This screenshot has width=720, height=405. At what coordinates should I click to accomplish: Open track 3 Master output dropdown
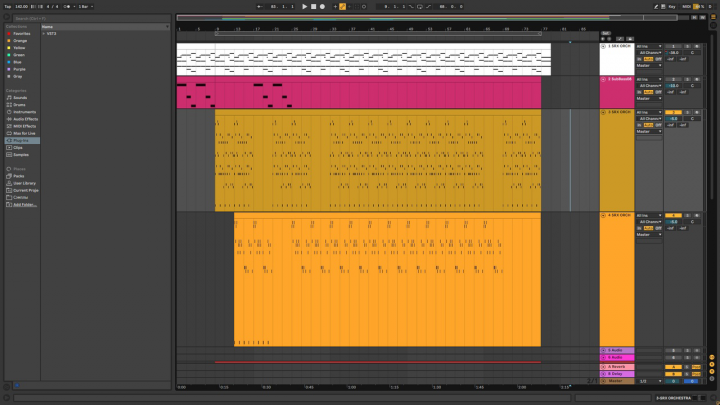(649, 132)
